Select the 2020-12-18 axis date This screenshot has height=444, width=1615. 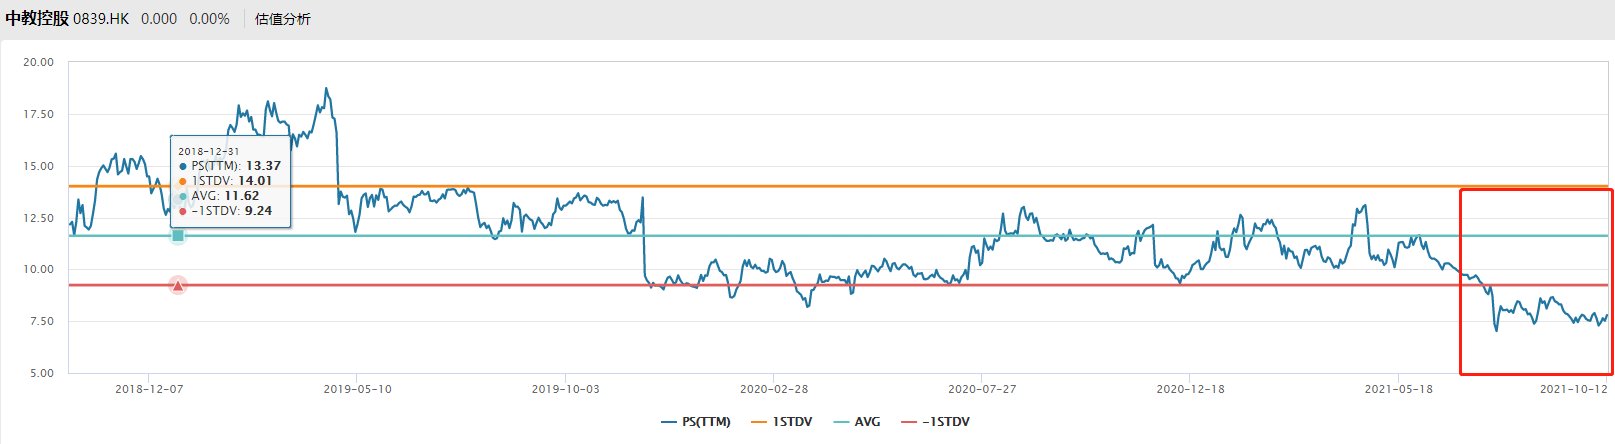[x=1190, y=389]
